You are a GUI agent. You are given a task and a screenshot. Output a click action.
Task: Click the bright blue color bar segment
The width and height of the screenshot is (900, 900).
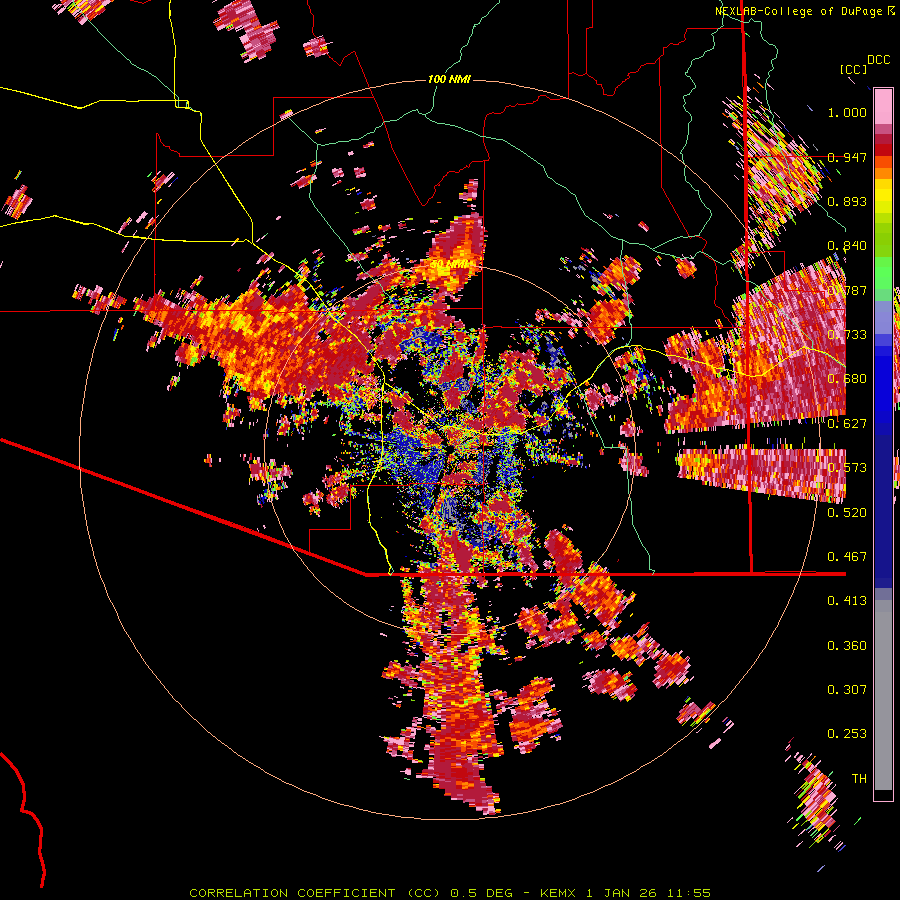(x=883, y=383)
